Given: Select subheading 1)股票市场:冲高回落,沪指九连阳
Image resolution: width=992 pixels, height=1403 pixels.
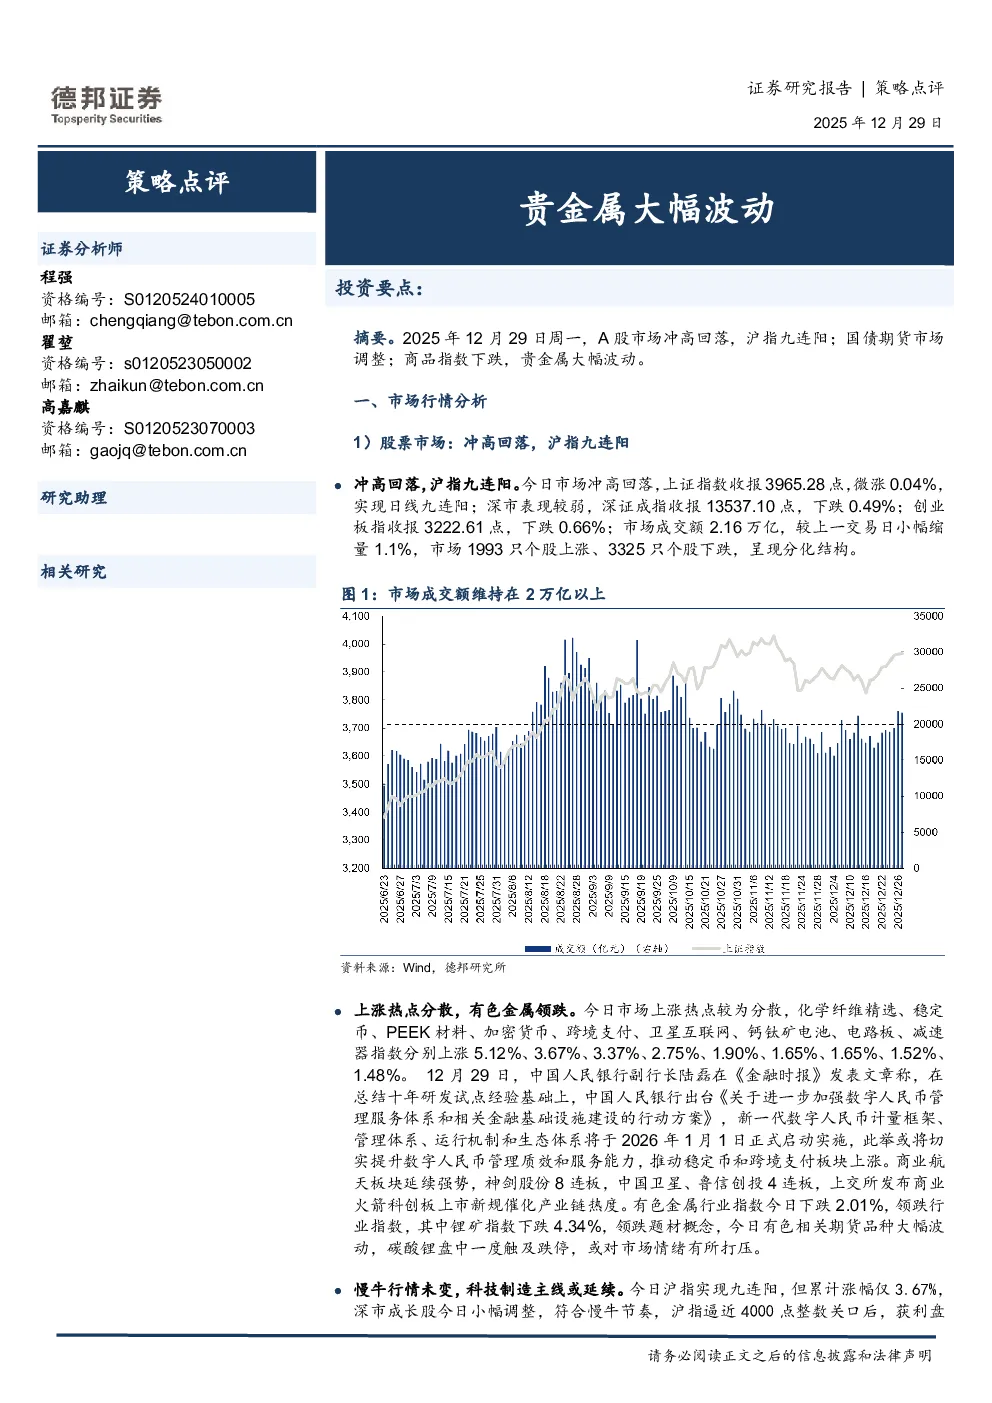Looking at the screenshot, I should pyautogui.click(x=491, y=442).
